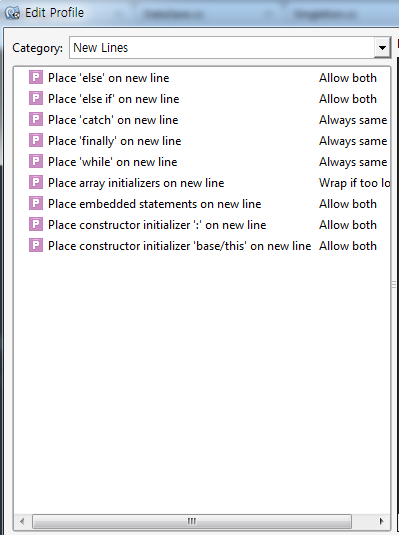This screenshot has height=535, width=399.
Task: Click the property icon beside Place 'else' on new line
Action: pos(36,77)
